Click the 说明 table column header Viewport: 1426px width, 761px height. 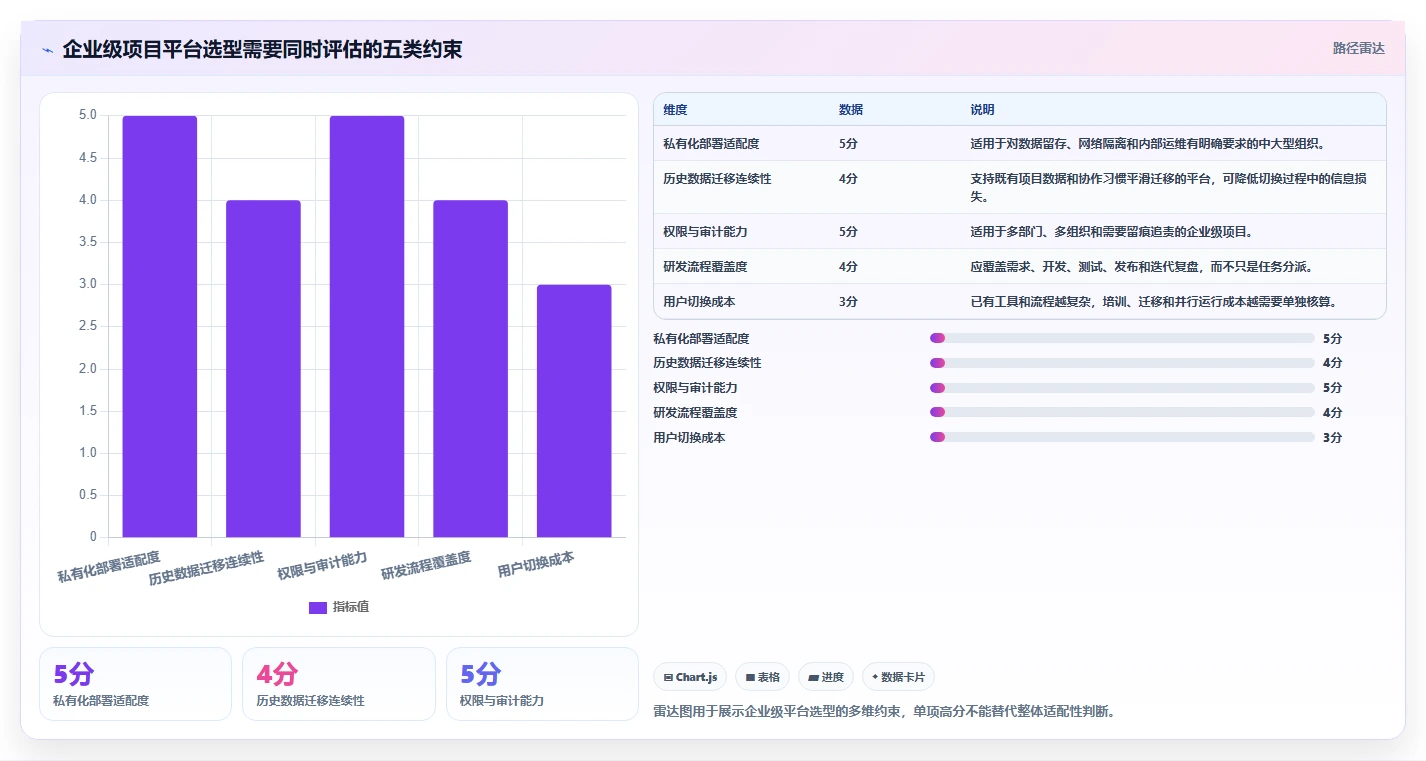coord(982,110)
